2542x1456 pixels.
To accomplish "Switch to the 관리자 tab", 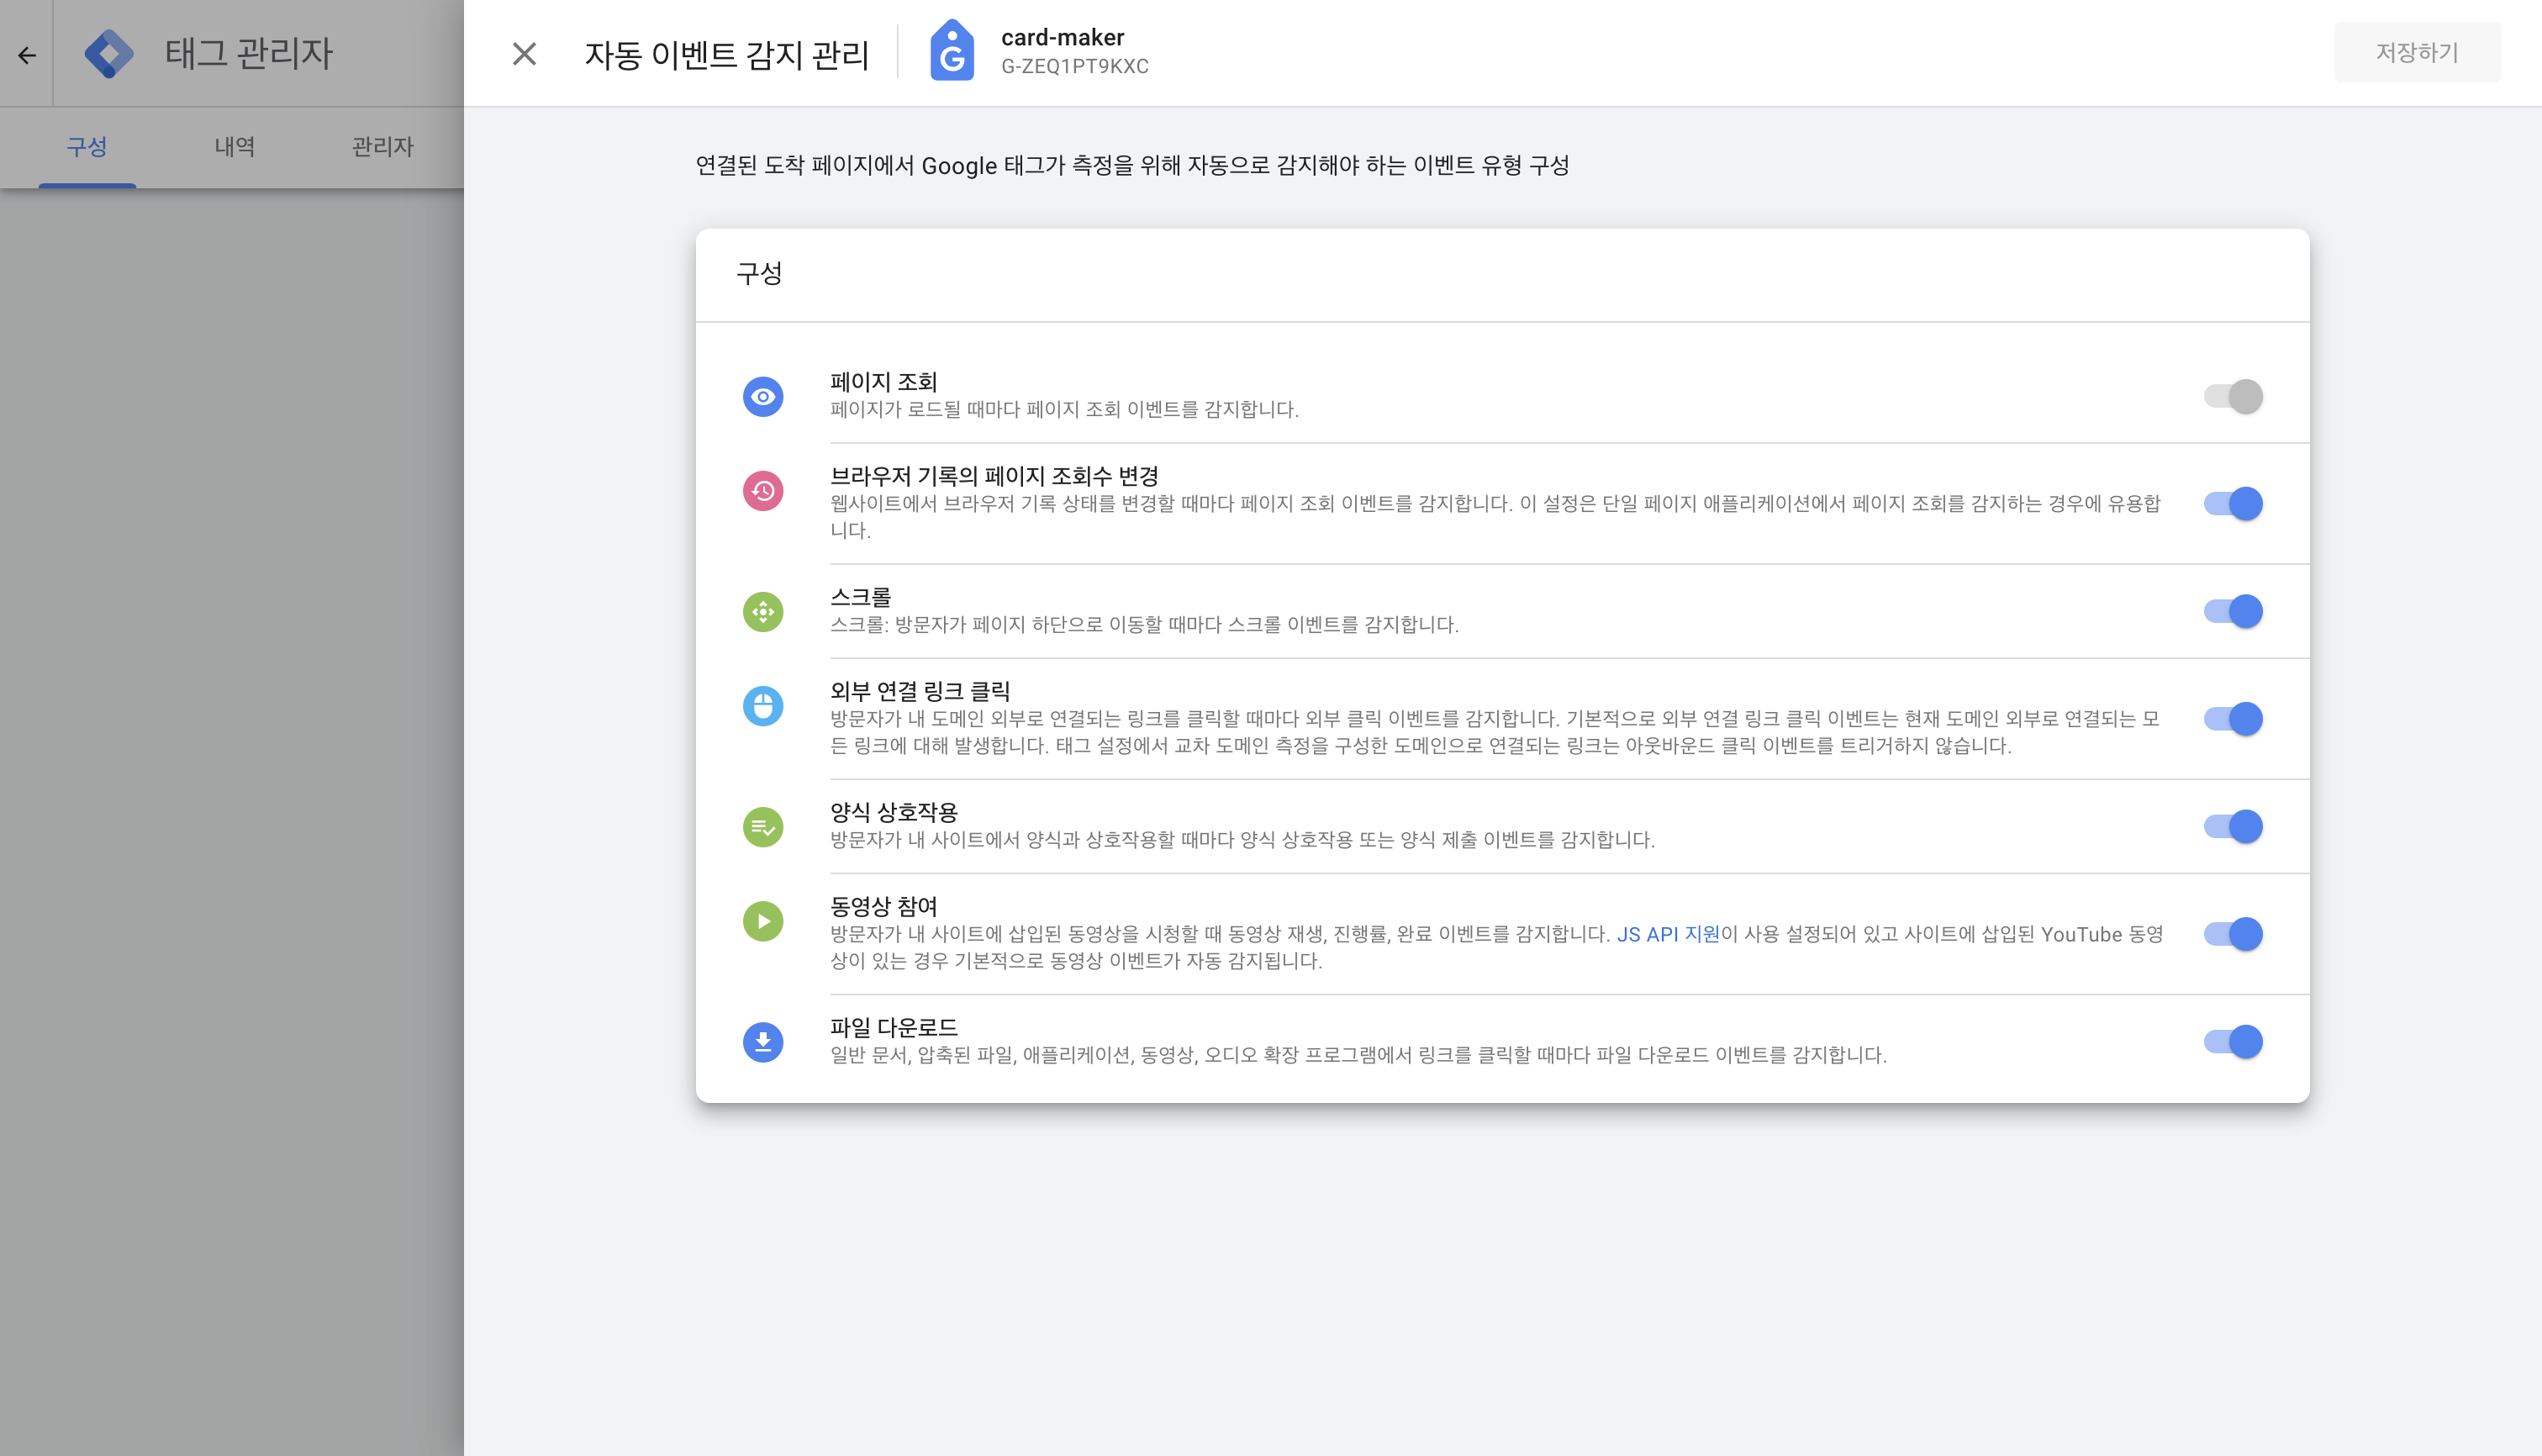I will point(382,147).
